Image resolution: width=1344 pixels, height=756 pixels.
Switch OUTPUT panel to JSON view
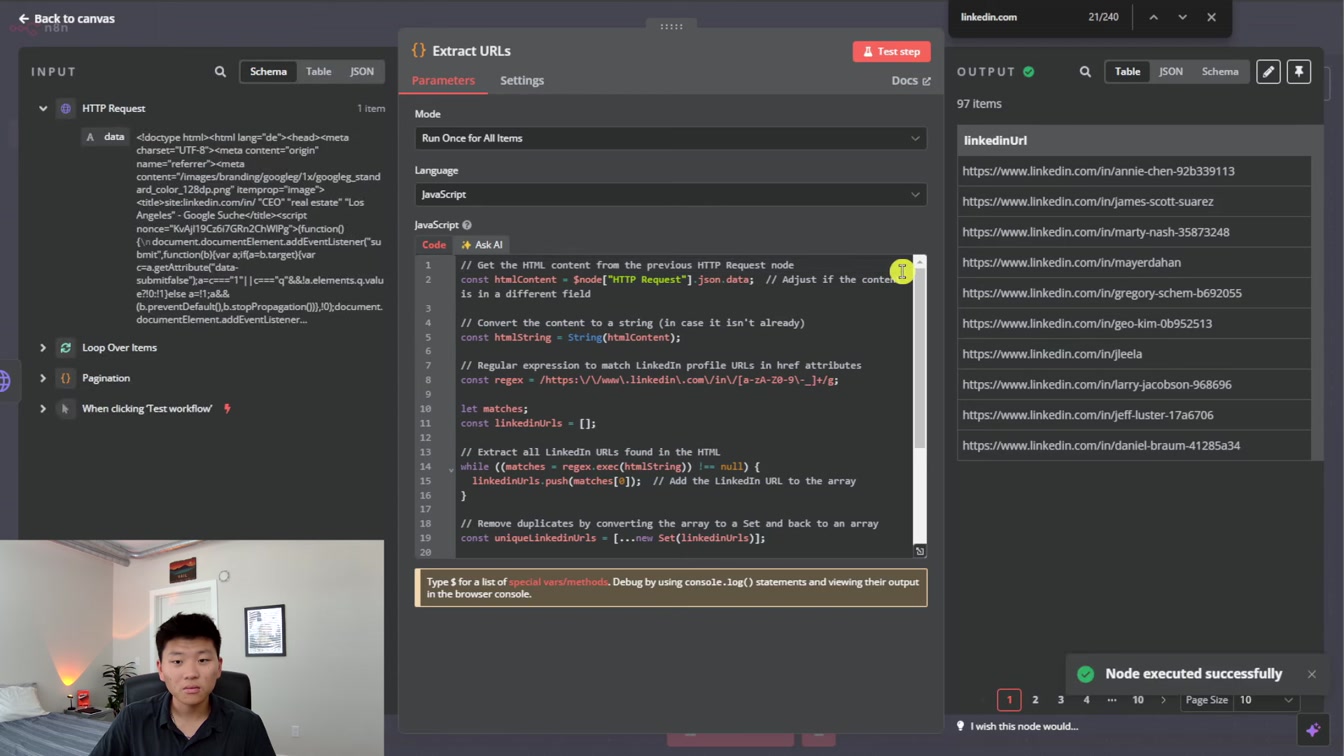click(x=1171, y=72)
